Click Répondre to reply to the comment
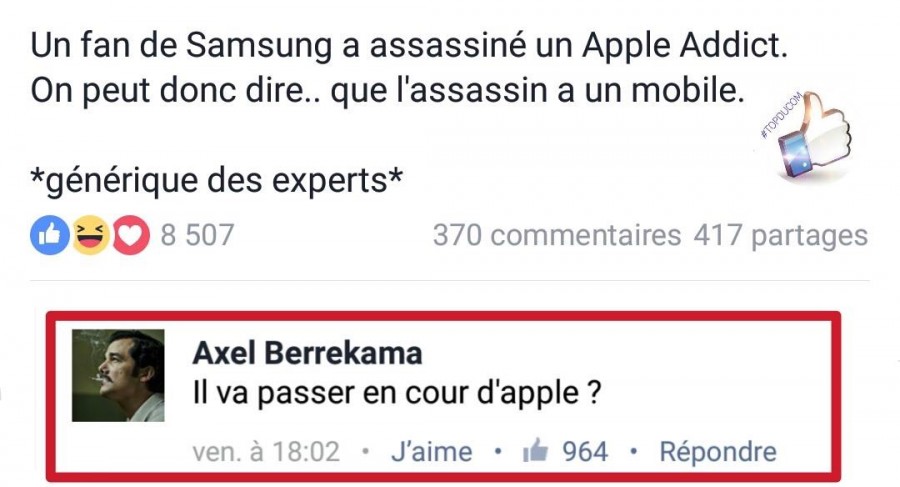Screen dimensions: 900x487 [718, 451]
